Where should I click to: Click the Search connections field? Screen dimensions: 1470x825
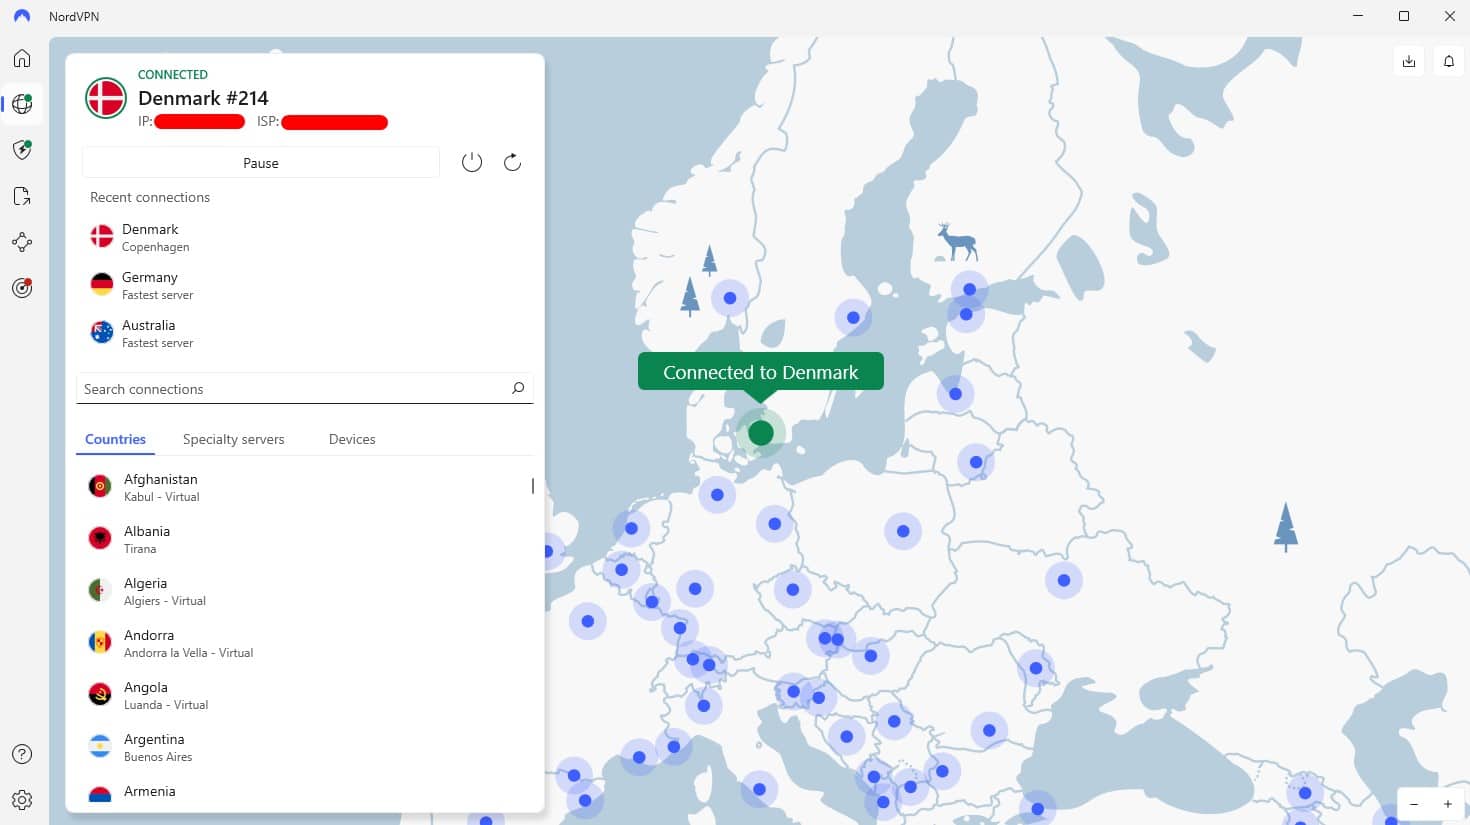(305, 388)
